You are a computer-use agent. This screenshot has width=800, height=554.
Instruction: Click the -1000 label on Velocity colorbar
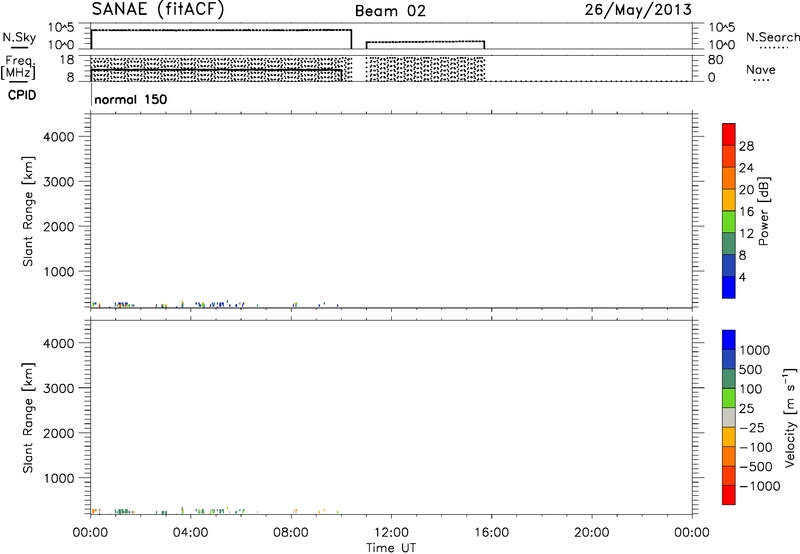point(760,486)
